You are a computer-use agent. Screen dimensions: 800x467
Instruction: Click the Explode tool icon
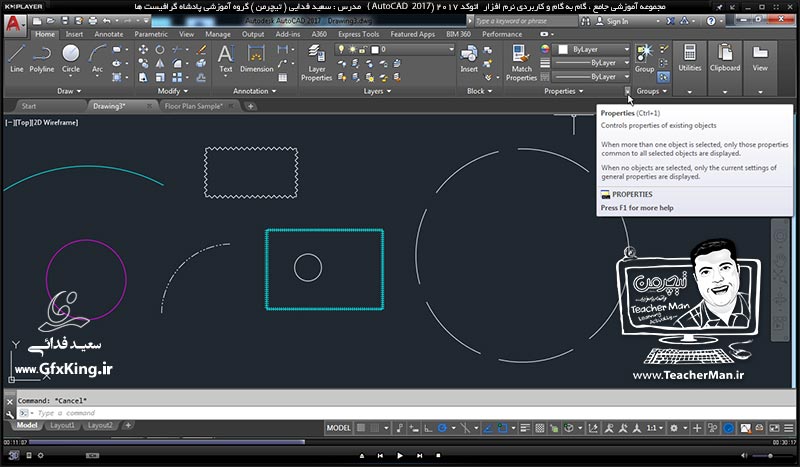pos(201,63)
